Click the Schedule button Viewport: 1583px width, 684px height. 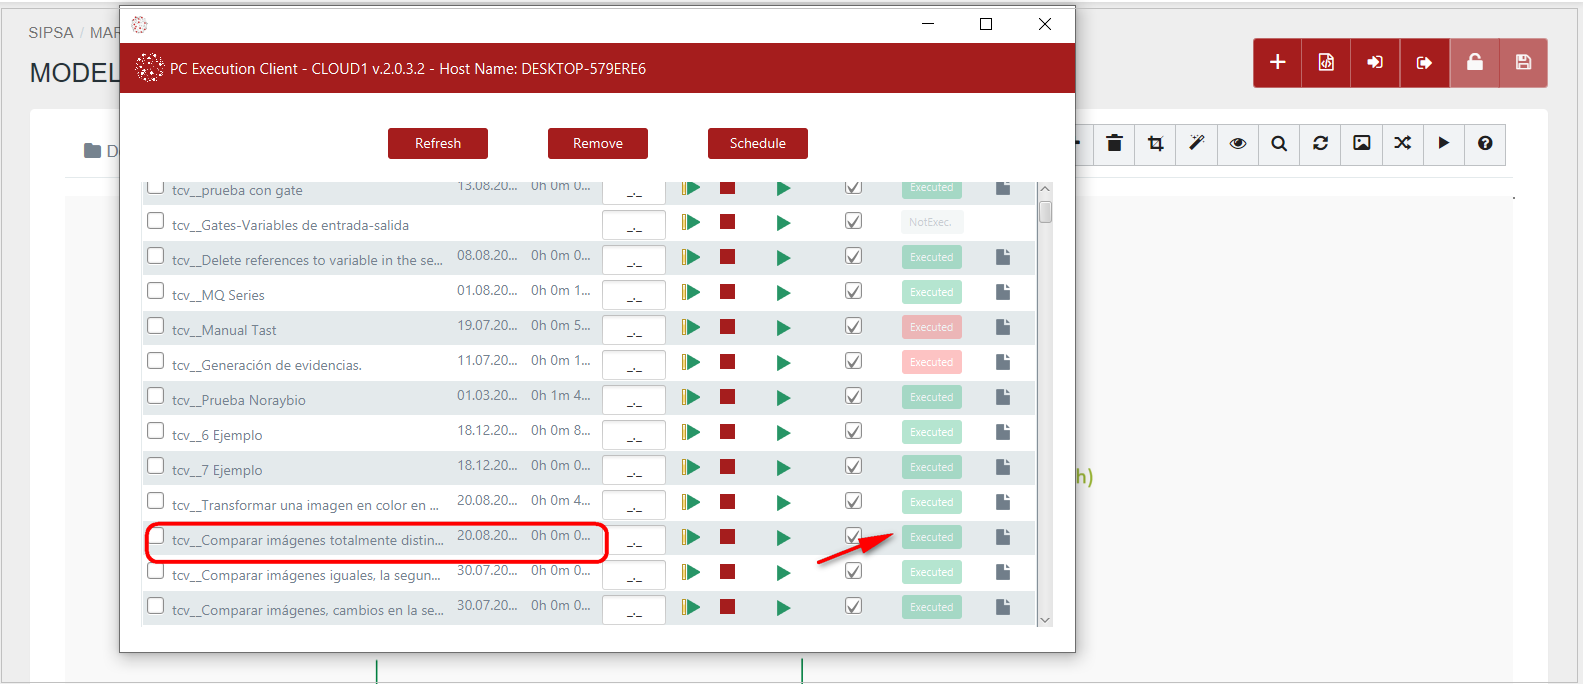point(757,143)
